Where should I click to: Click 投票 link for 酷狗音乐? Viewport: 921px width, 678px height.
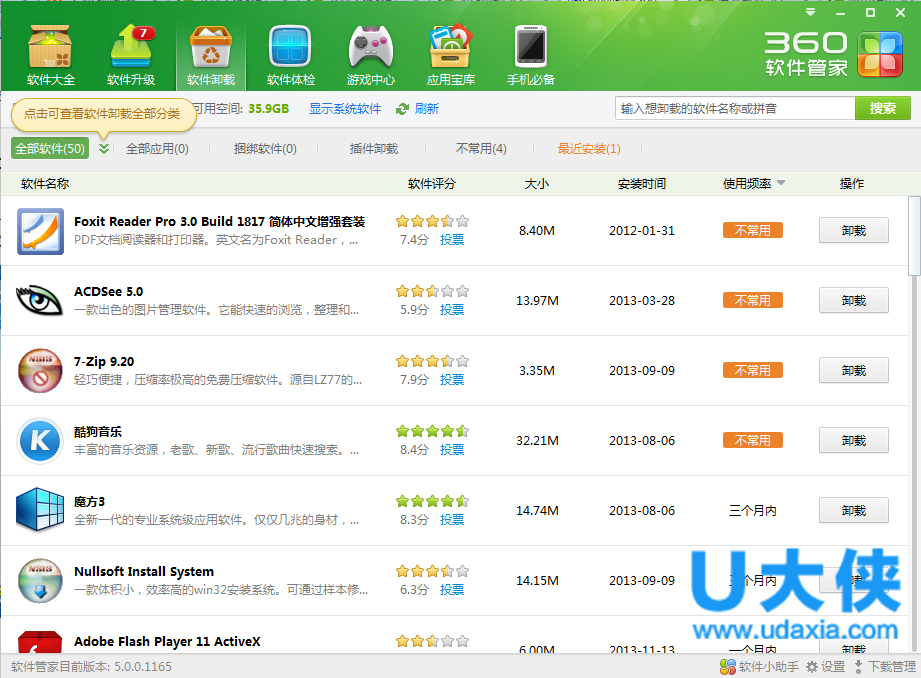click(452, 450)
